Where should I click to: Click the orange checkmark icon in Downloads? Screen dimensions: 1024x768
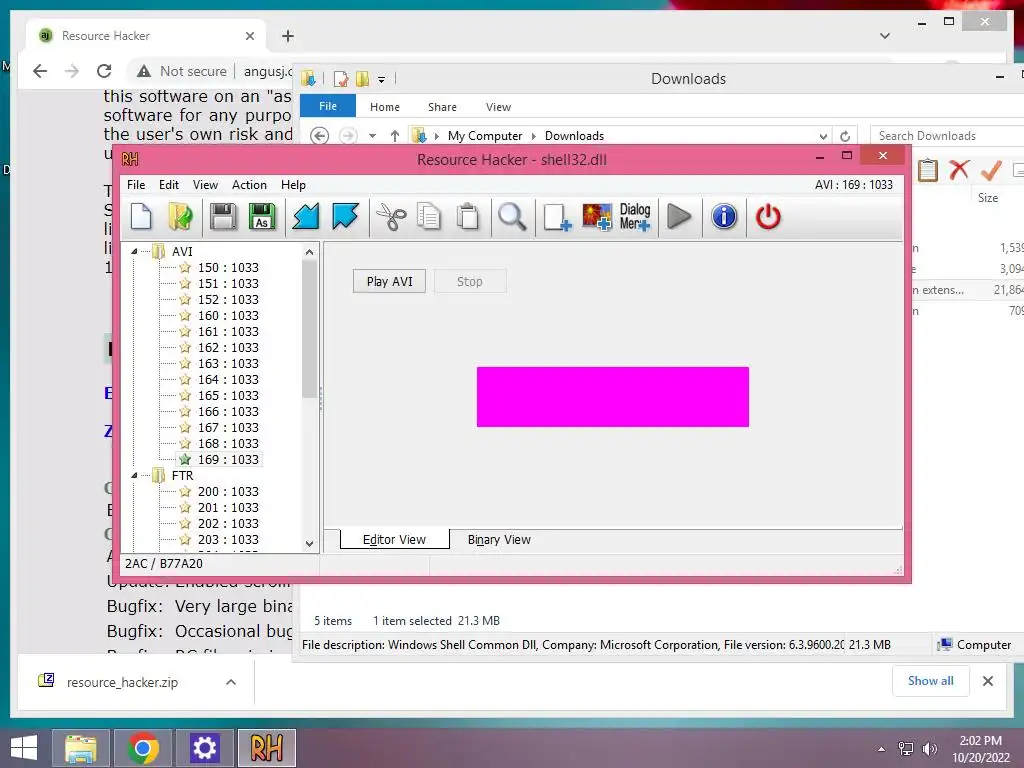click(991, 170)
